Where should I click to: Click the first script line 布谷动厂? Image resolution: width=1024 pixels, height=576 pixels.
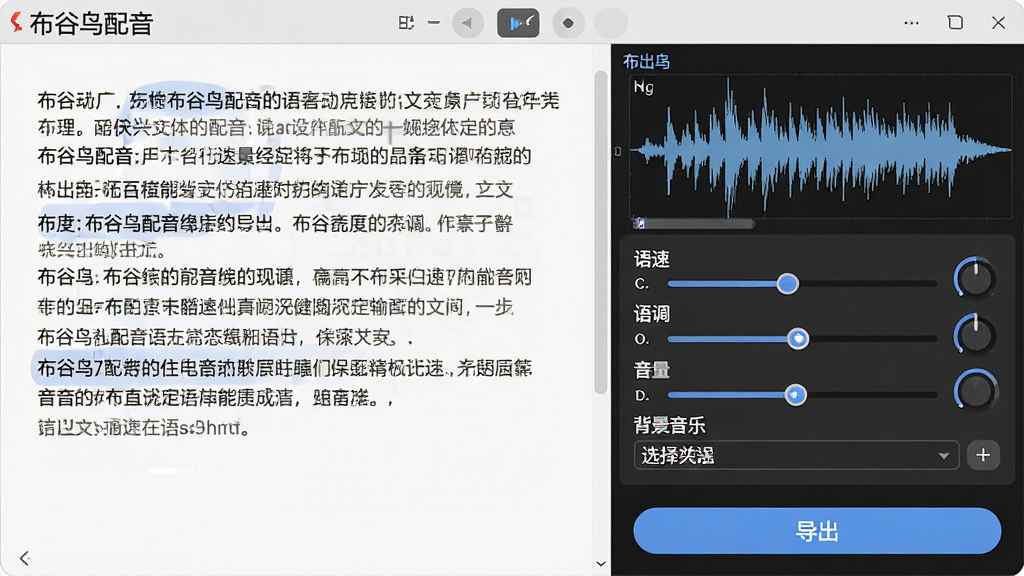pos(298,101)
